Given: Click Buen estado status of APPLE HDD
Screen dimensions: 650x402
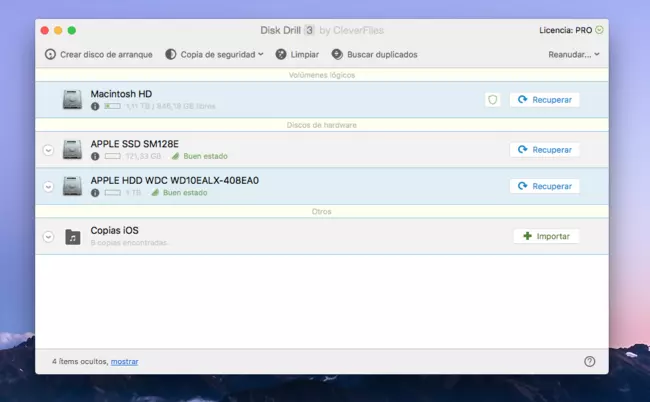Looking at the screenshot, I should 179,193.
